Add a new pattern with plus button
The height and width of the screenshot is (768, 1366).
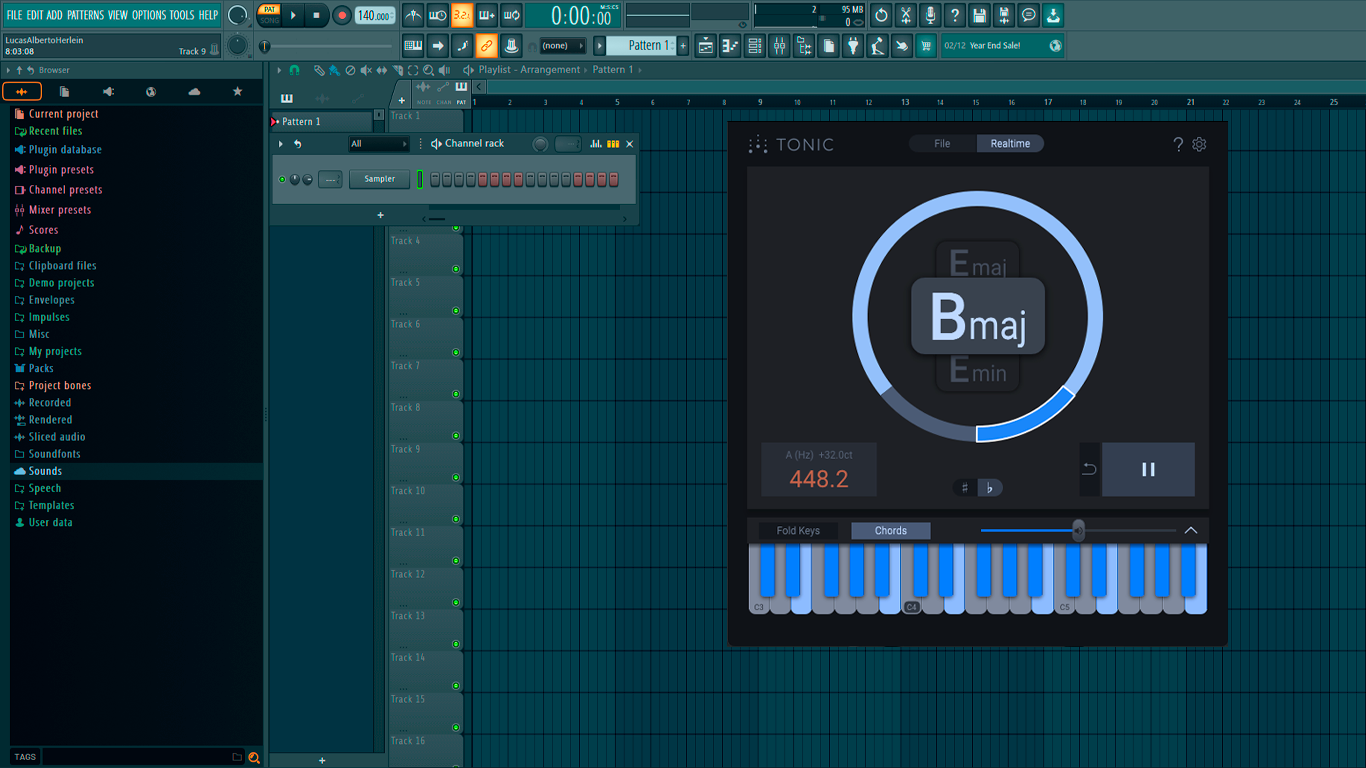[x=684, y=45]
